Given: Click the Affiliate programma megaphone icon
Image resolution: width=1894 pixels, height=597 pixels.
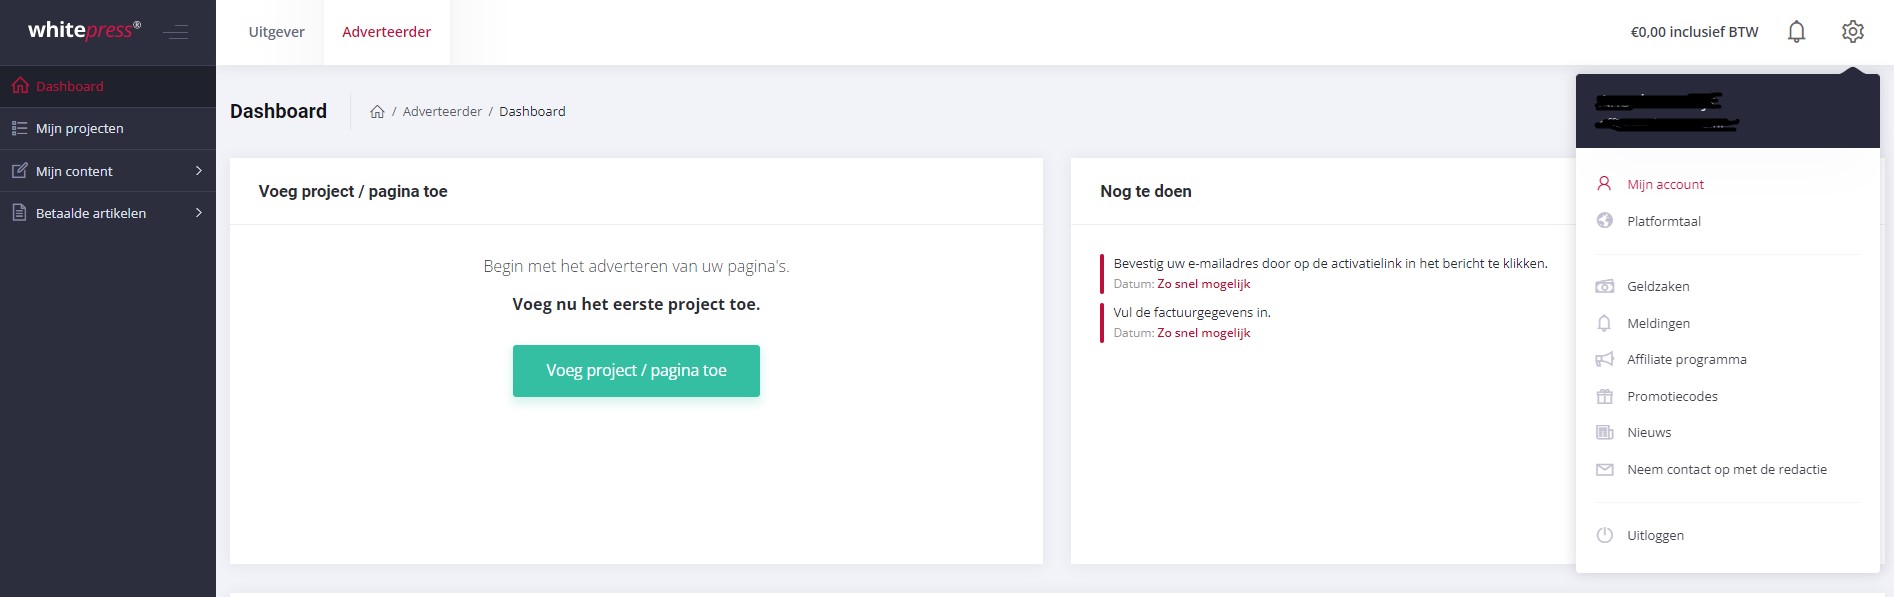Looking at the screenshot, I should click(1604, 359).
